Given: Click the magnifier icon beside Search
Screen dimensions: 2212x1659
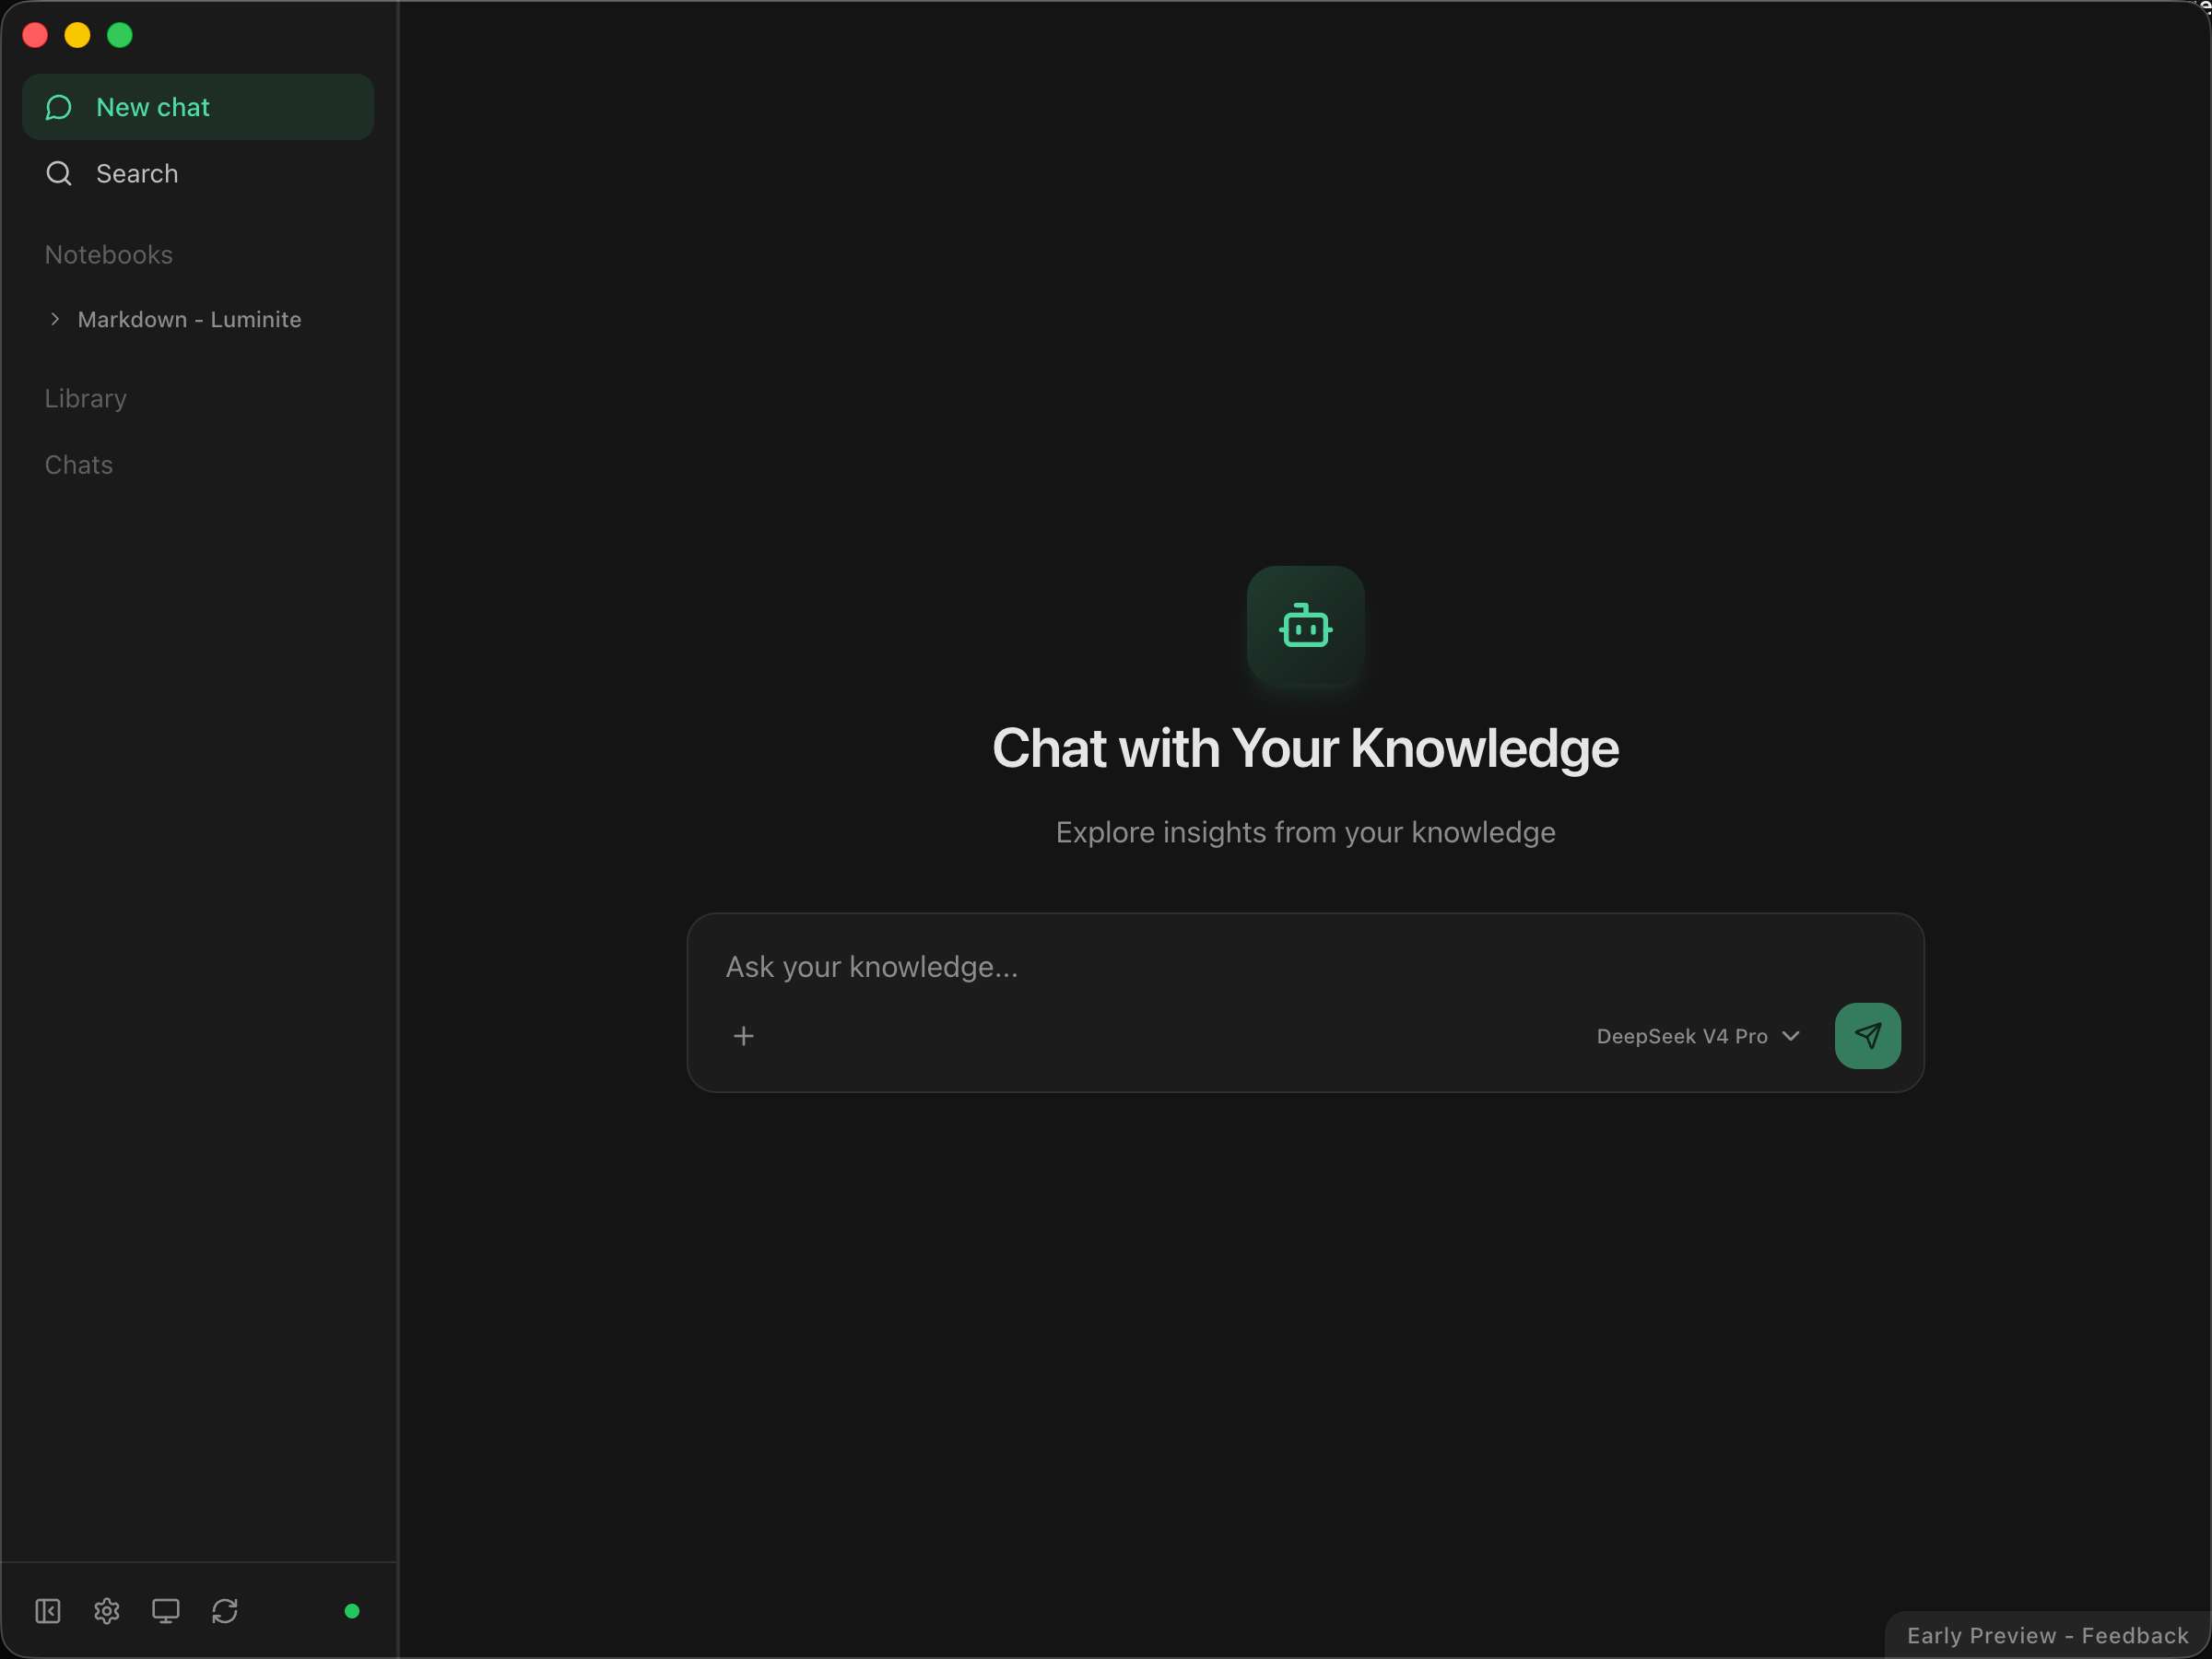Looking at the screenshot, I should tap(59, 174).
